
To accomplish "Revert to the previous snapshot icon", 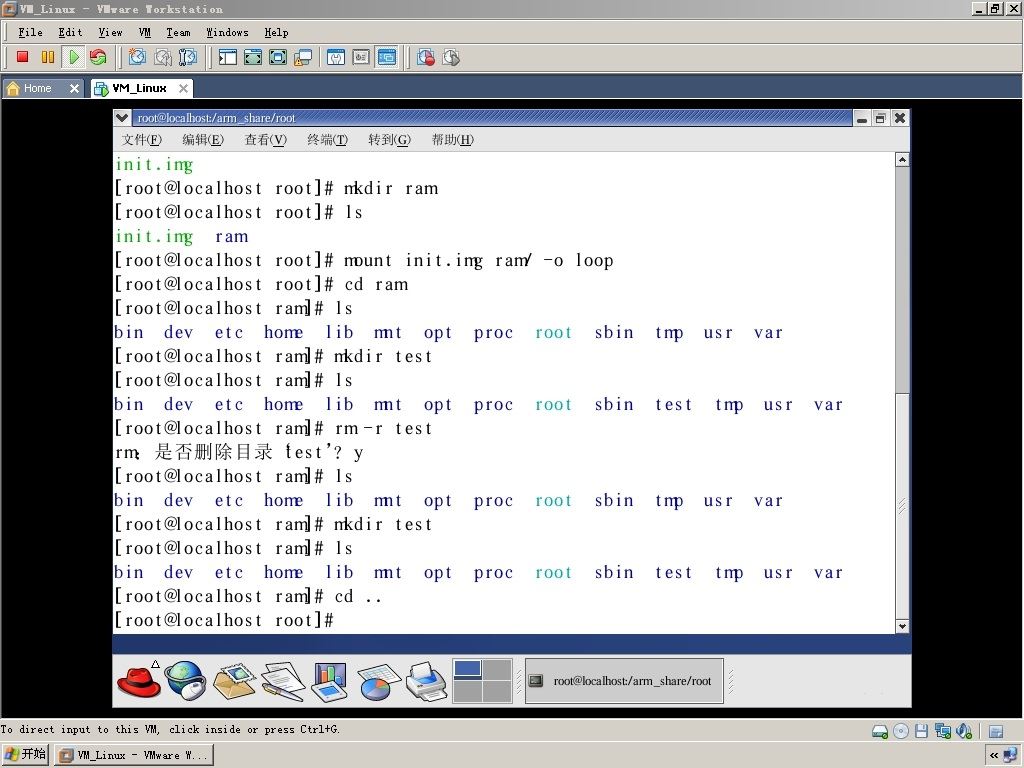I will coord(163,57).
